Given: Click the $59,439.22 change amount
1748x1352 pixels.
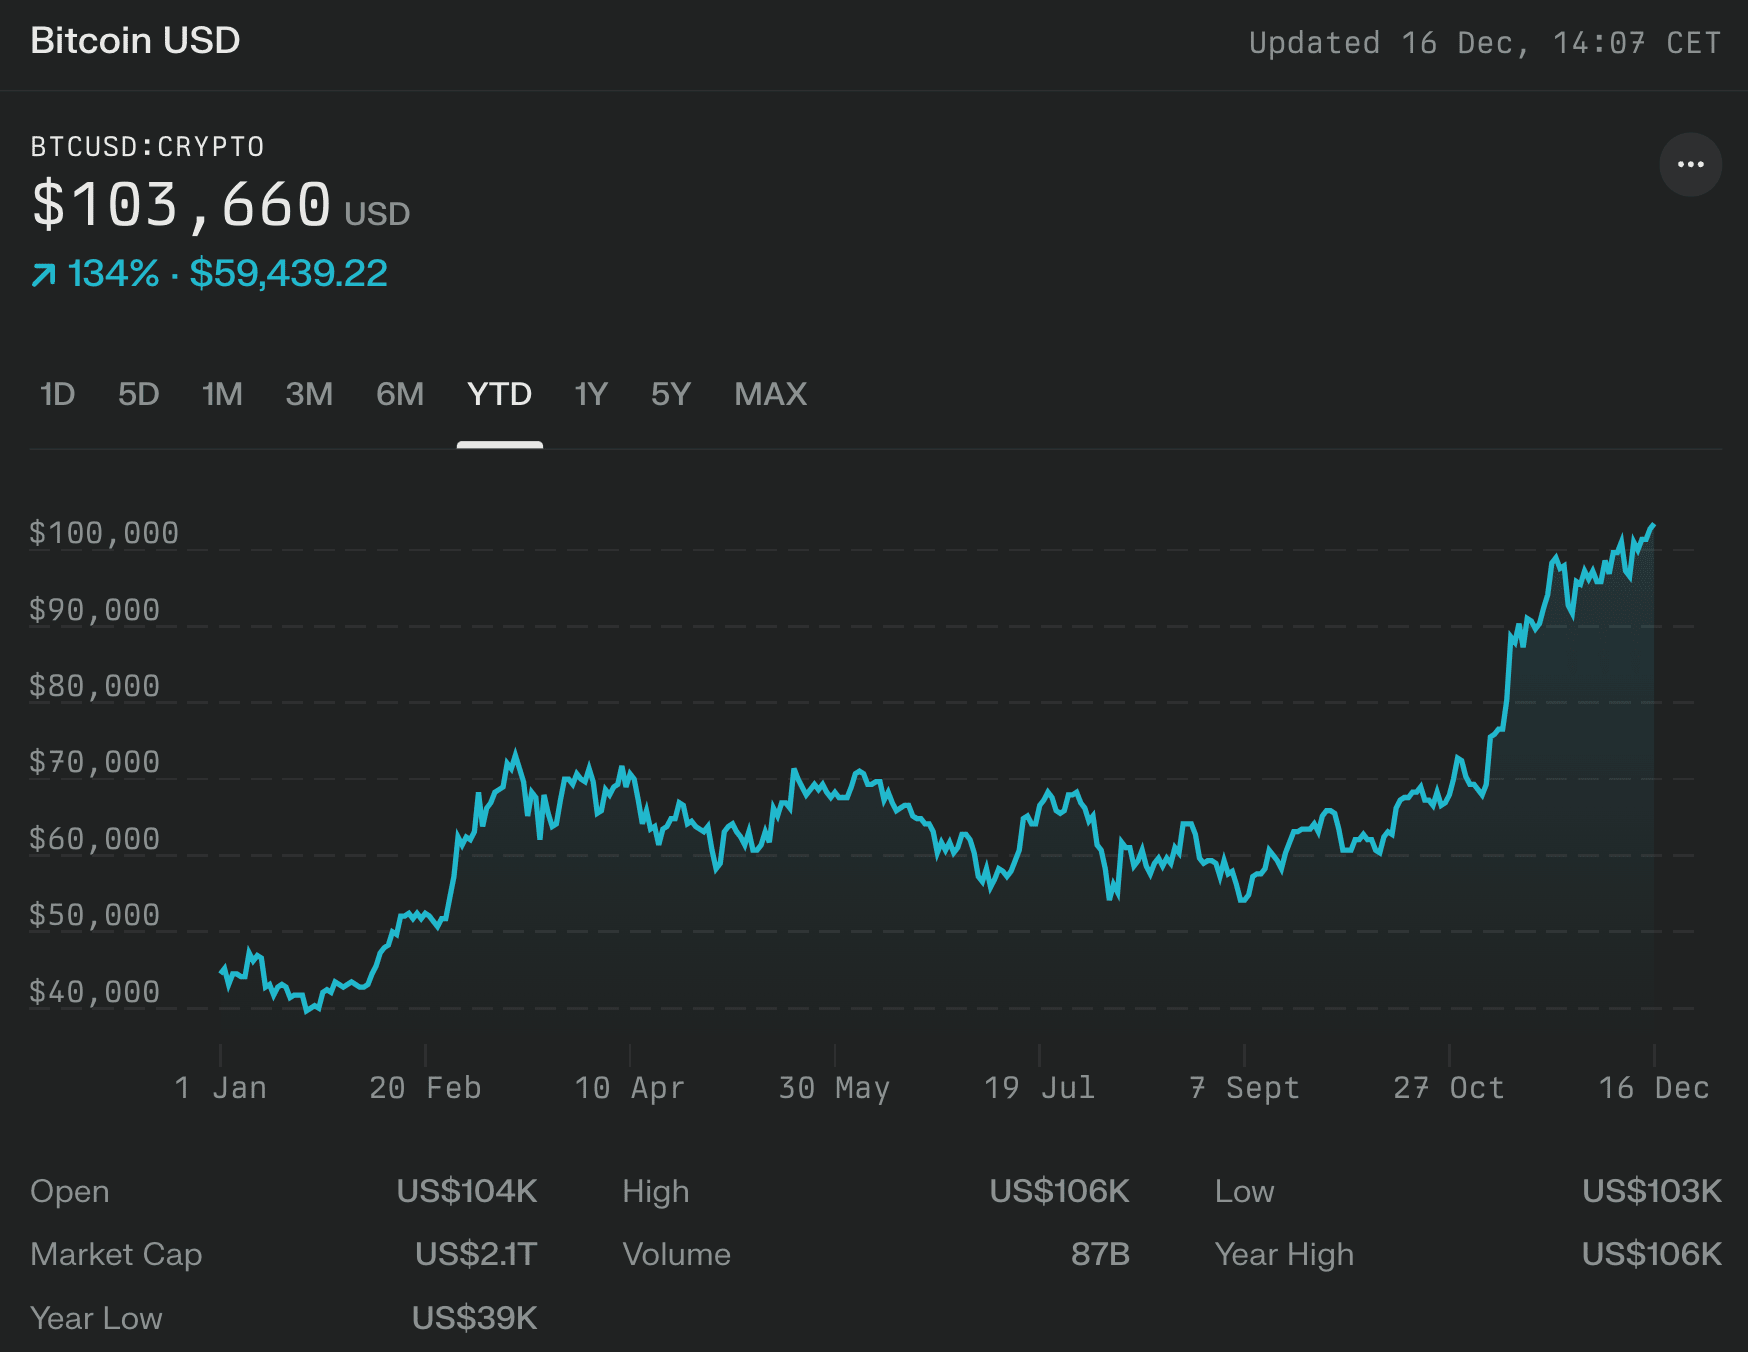Looking at the screenshot, I should point(288,273).
